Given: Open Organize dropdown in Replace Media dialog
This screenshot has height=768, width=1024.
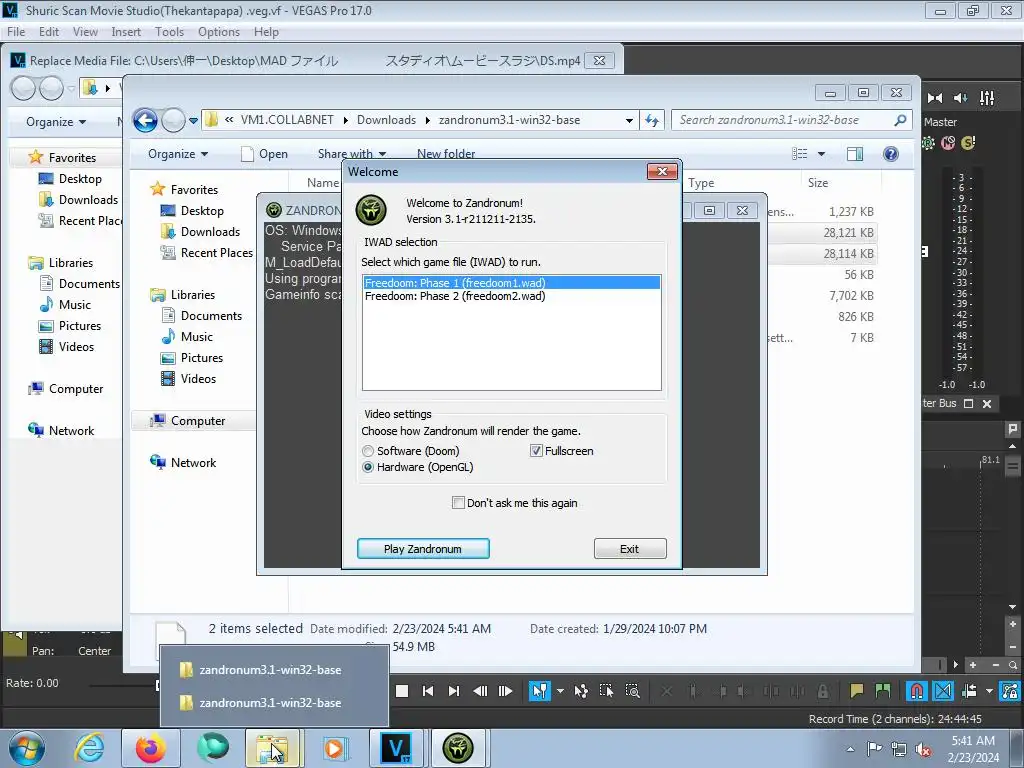Looking at the screenshot, I should coord(56,122).
